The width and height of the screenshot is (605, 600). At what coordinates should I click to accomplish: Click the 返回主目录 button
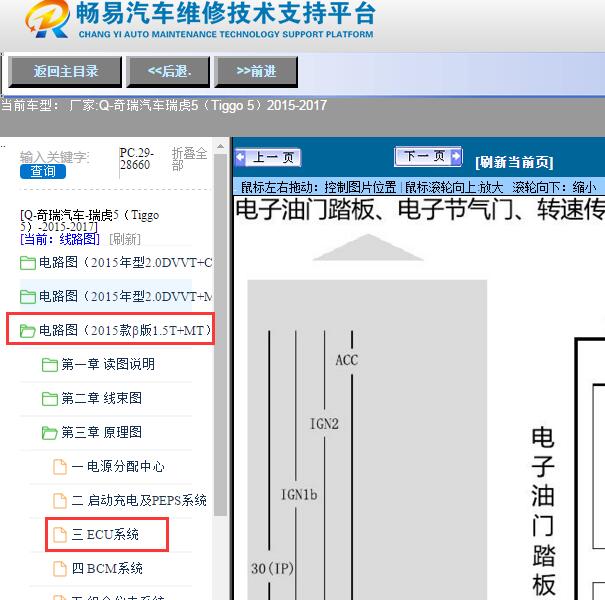tap(65, 71)
